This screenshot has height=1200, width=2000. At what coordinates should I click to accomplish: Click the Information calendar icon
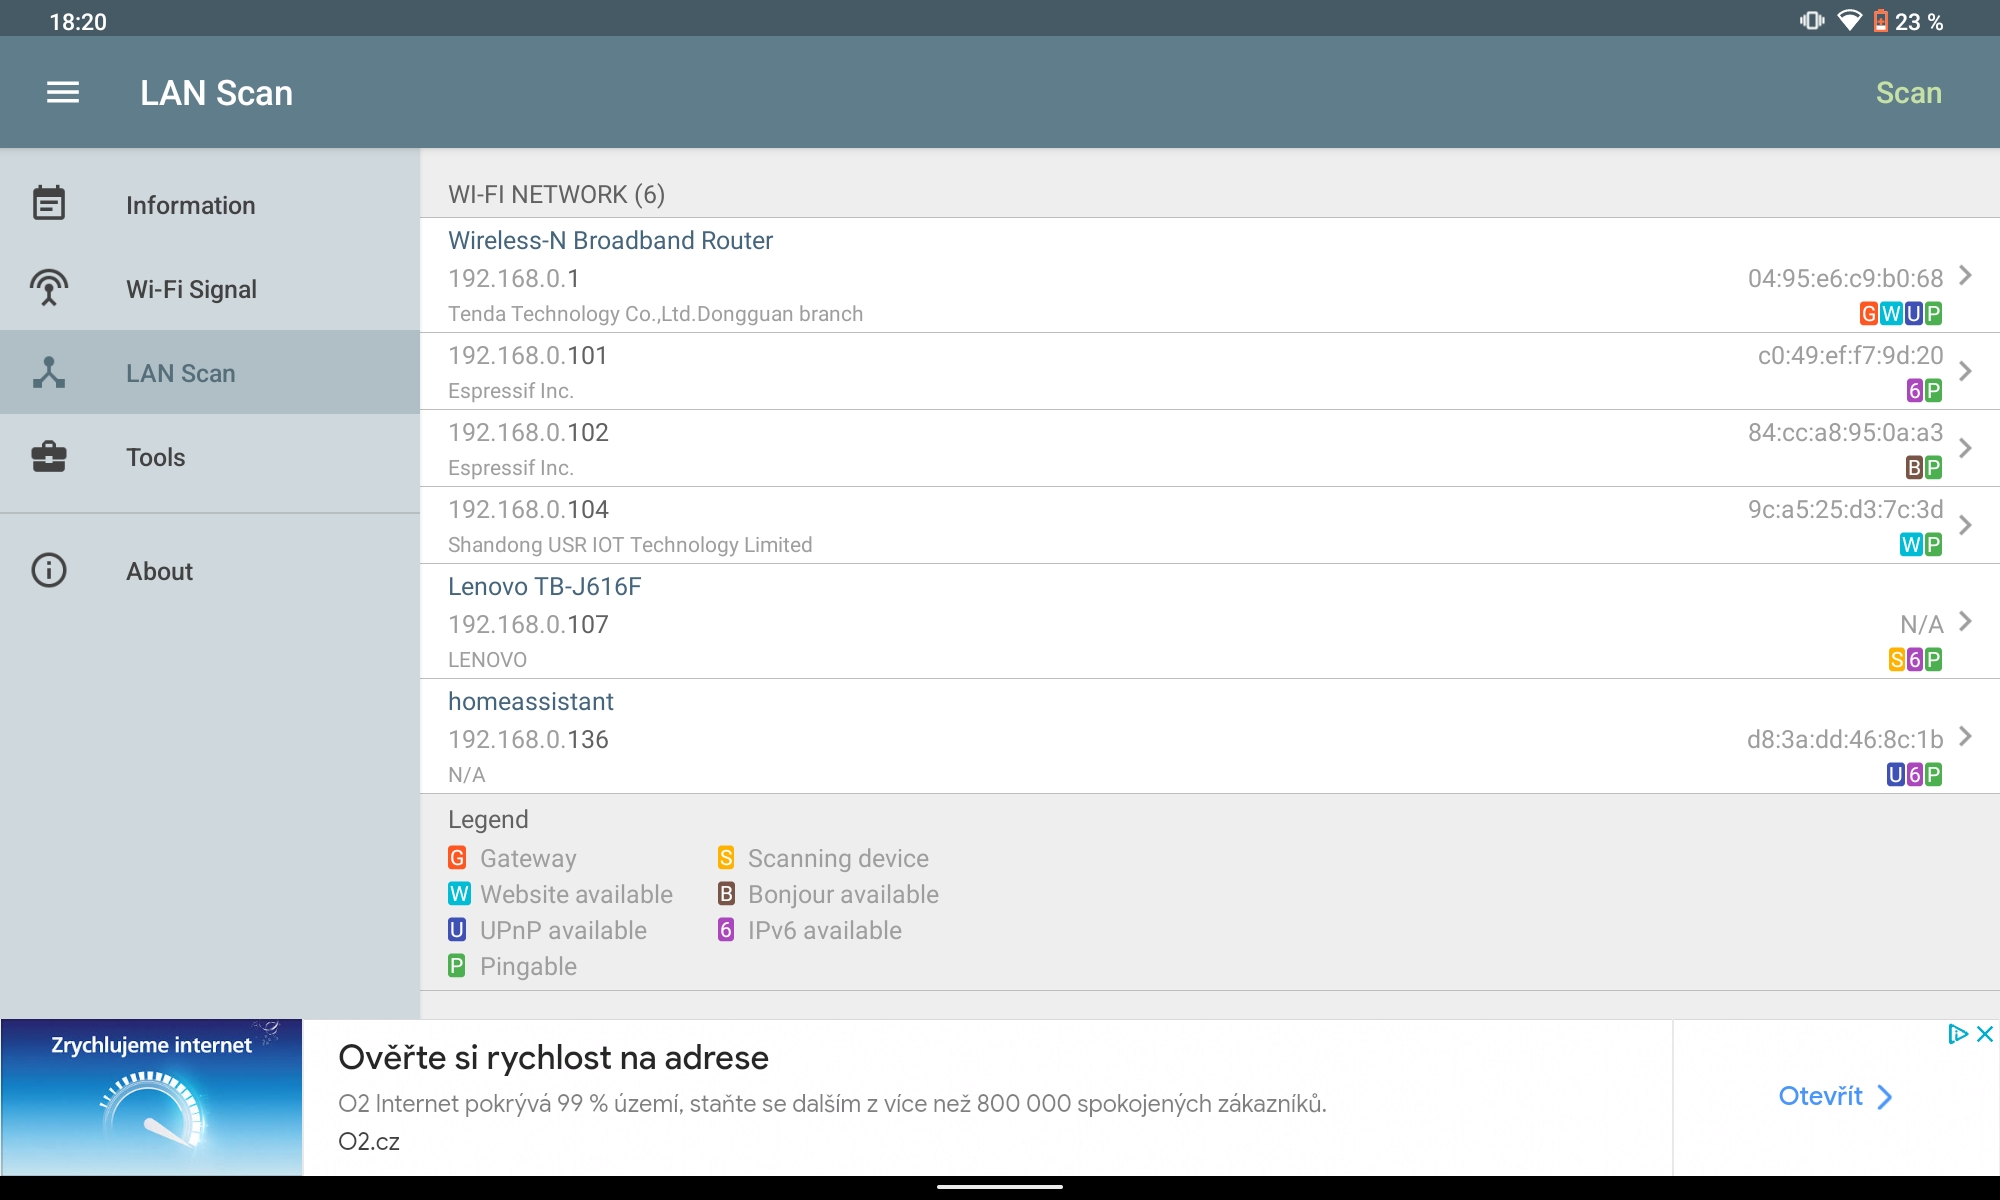click(49, 204)
